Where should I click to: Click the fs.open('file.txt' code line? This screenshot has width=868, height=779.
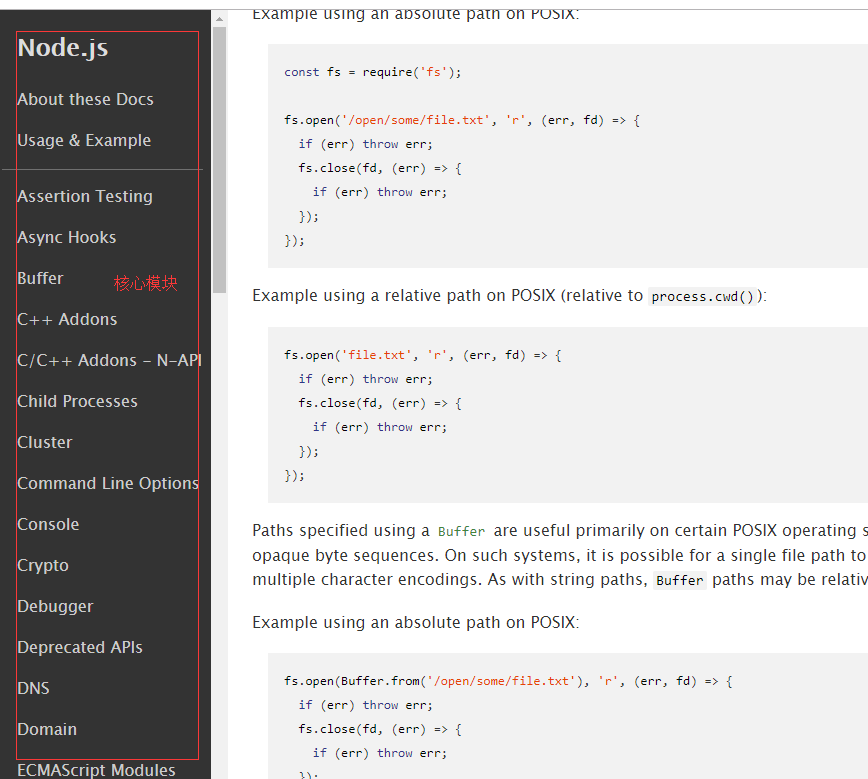(423, 355)
